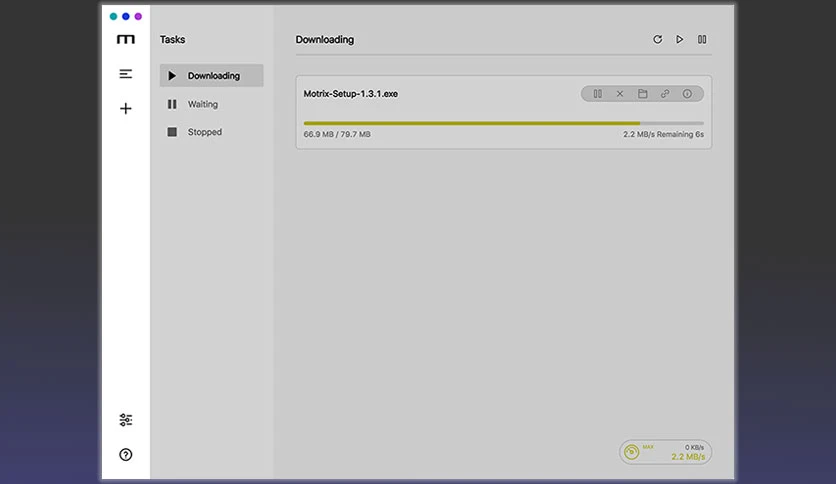Open preferences sliders icon

click(126, 420)
